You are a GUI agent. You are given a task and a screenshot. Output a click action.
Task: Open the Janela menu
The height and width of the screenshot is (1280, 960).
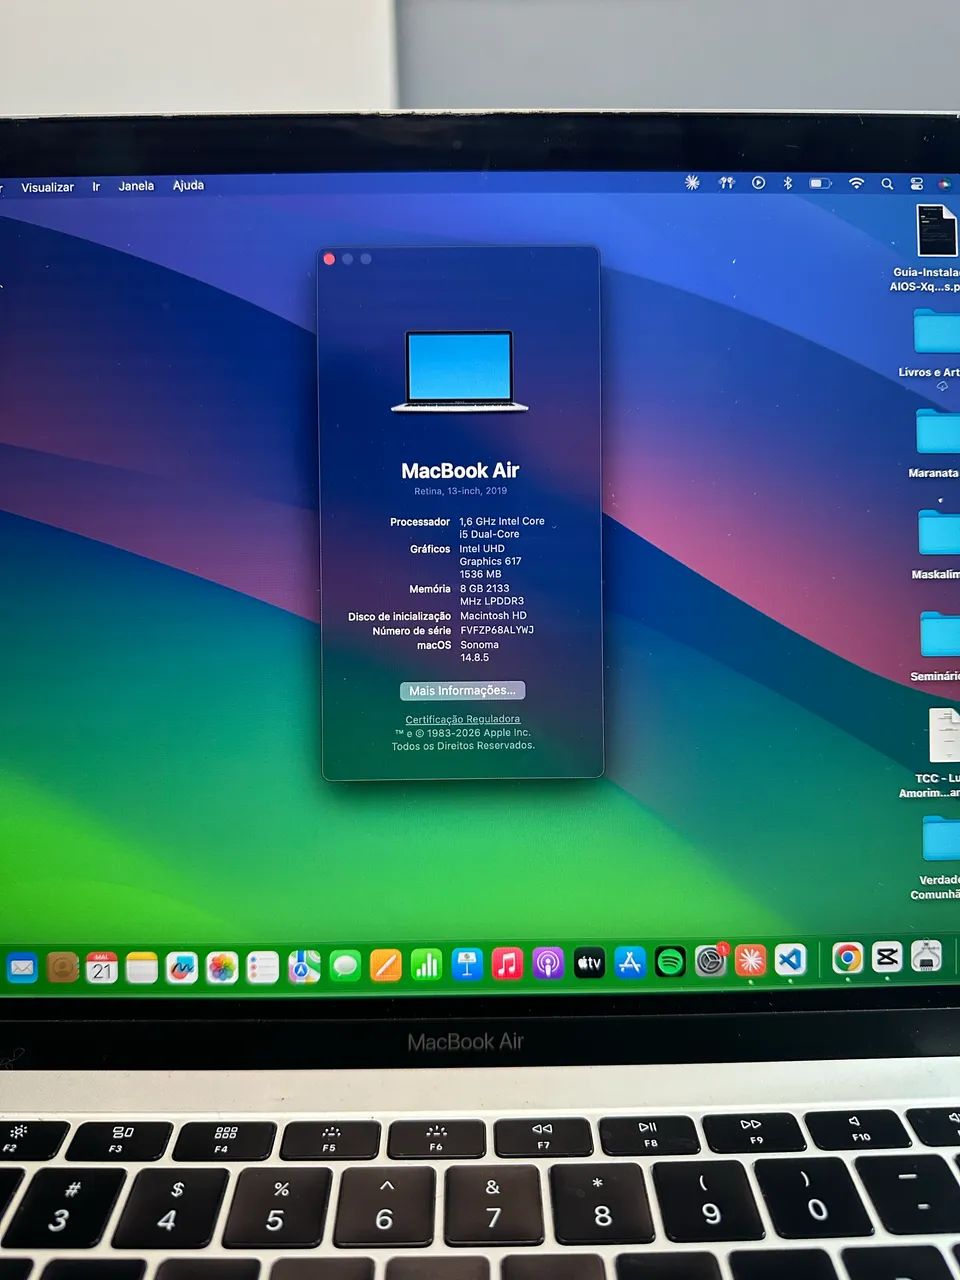tap(136, 186)
